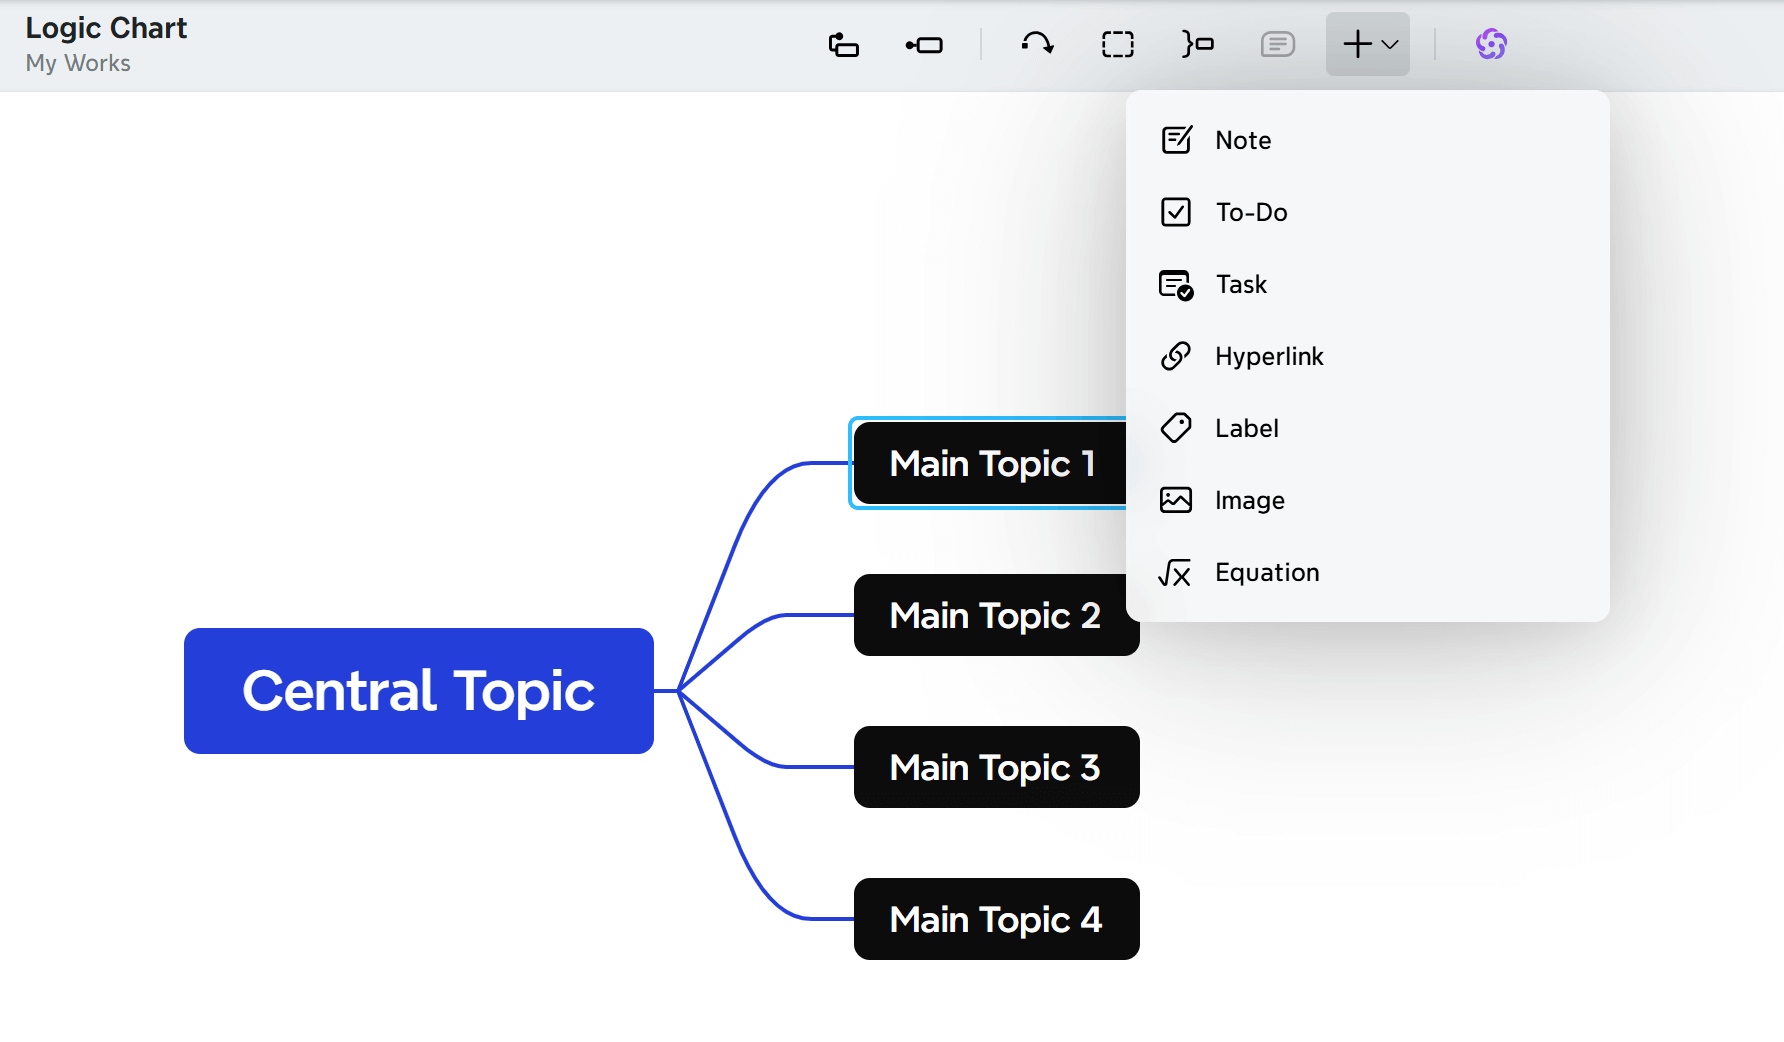Open the comment bubble tool
This screenshot has height=1042, width=1784.
pos(1277,44)
